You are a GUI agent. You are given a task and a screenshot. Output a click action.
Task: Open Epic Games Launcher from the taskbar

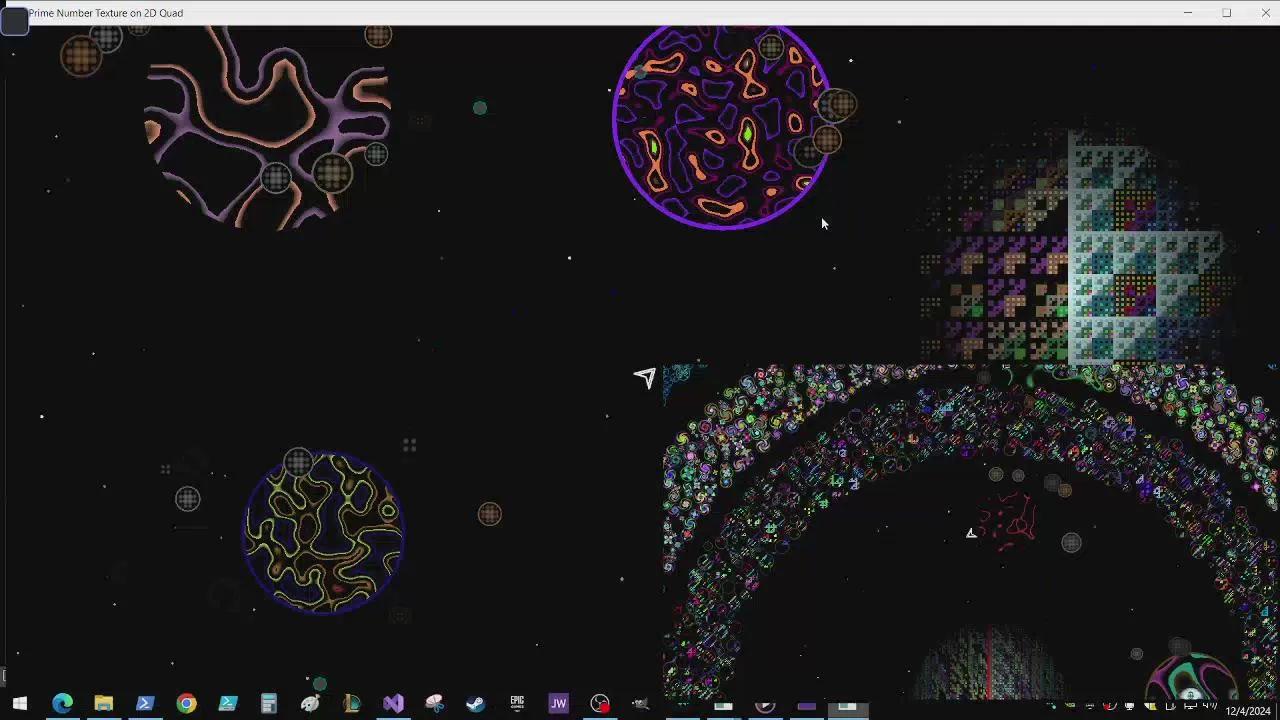coord(517,703)
